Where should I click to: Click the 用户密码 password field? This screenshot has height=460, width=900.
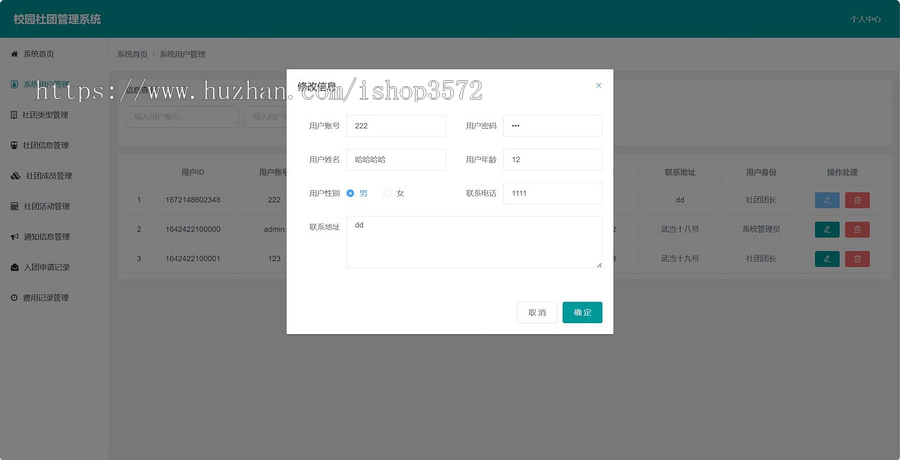[x=553, y=126]
